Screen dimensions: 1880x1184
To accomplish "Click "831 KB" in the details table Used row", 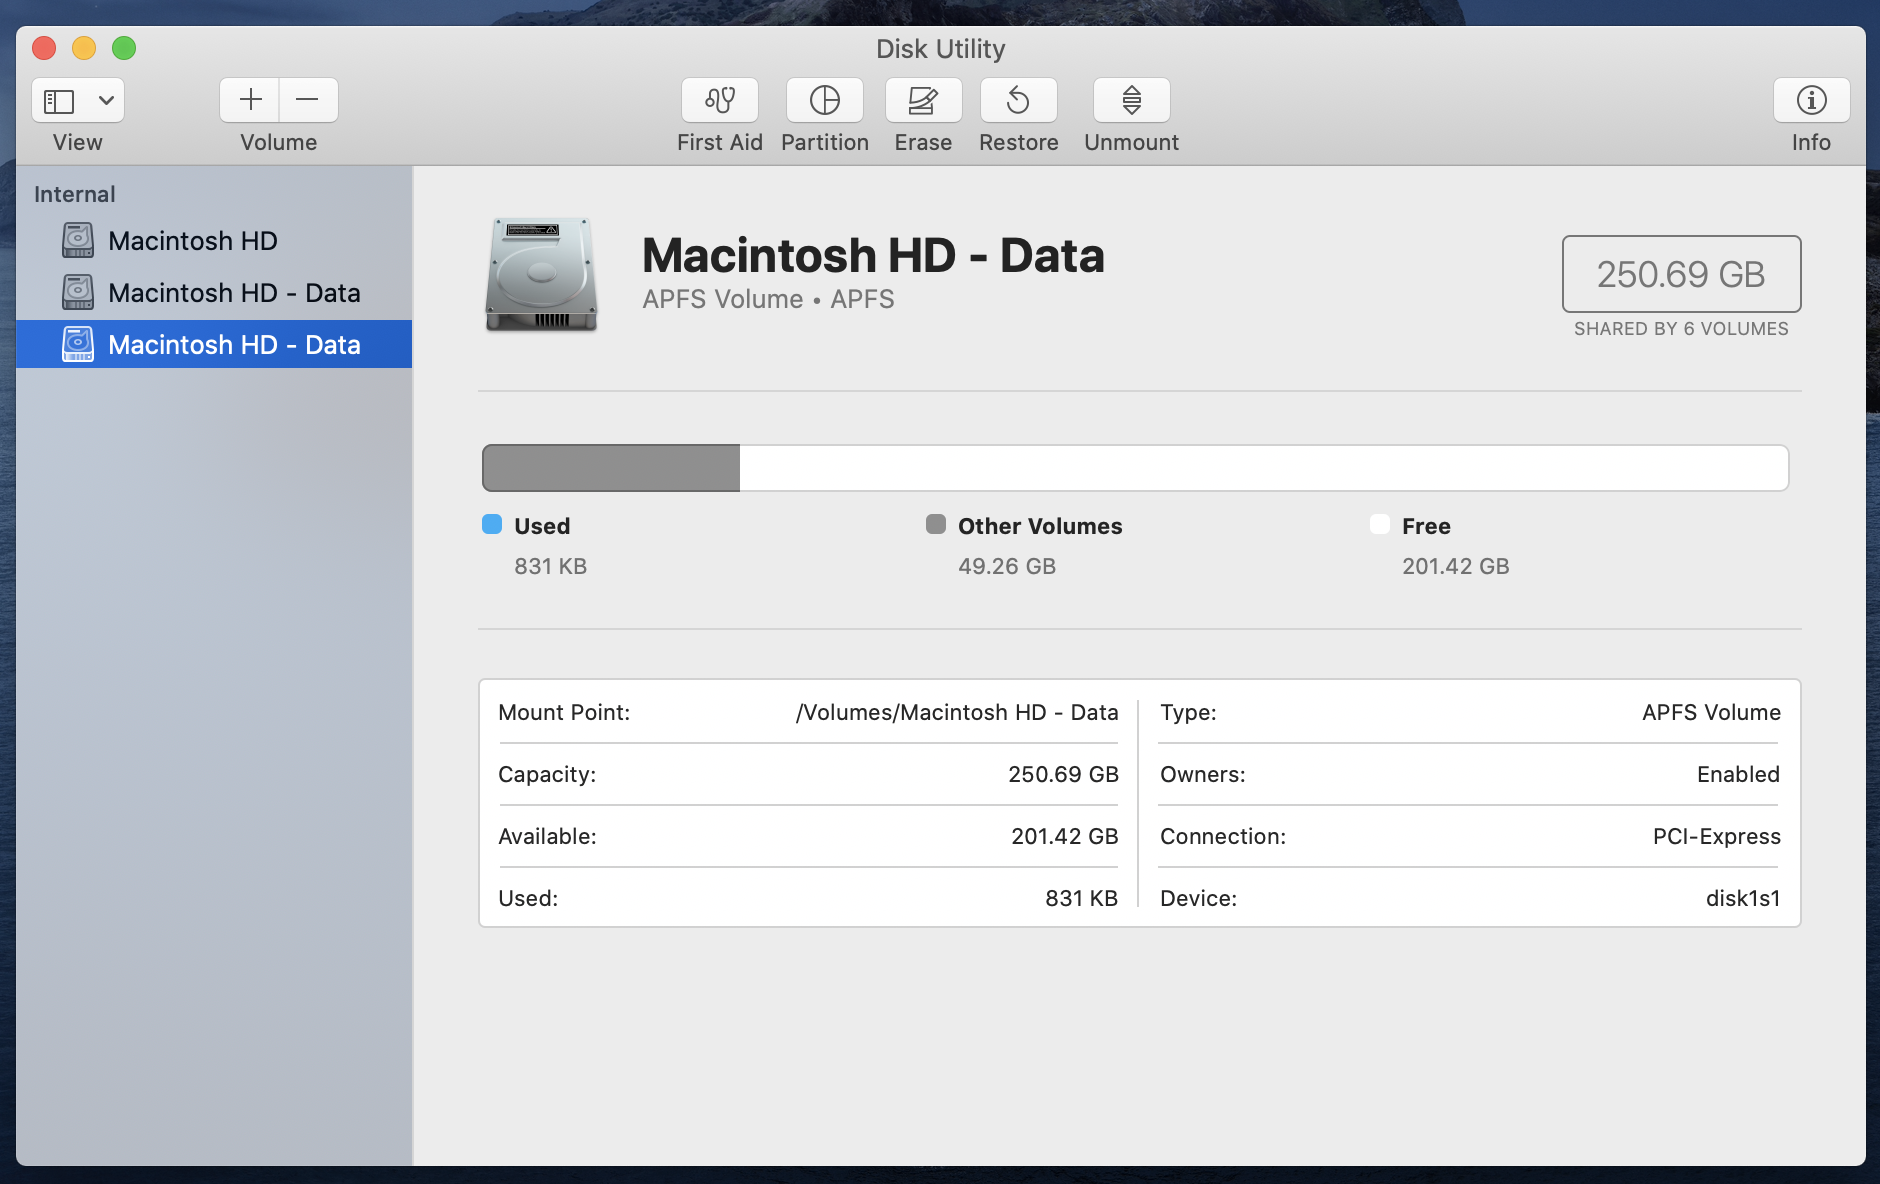I will [1081, 898].
